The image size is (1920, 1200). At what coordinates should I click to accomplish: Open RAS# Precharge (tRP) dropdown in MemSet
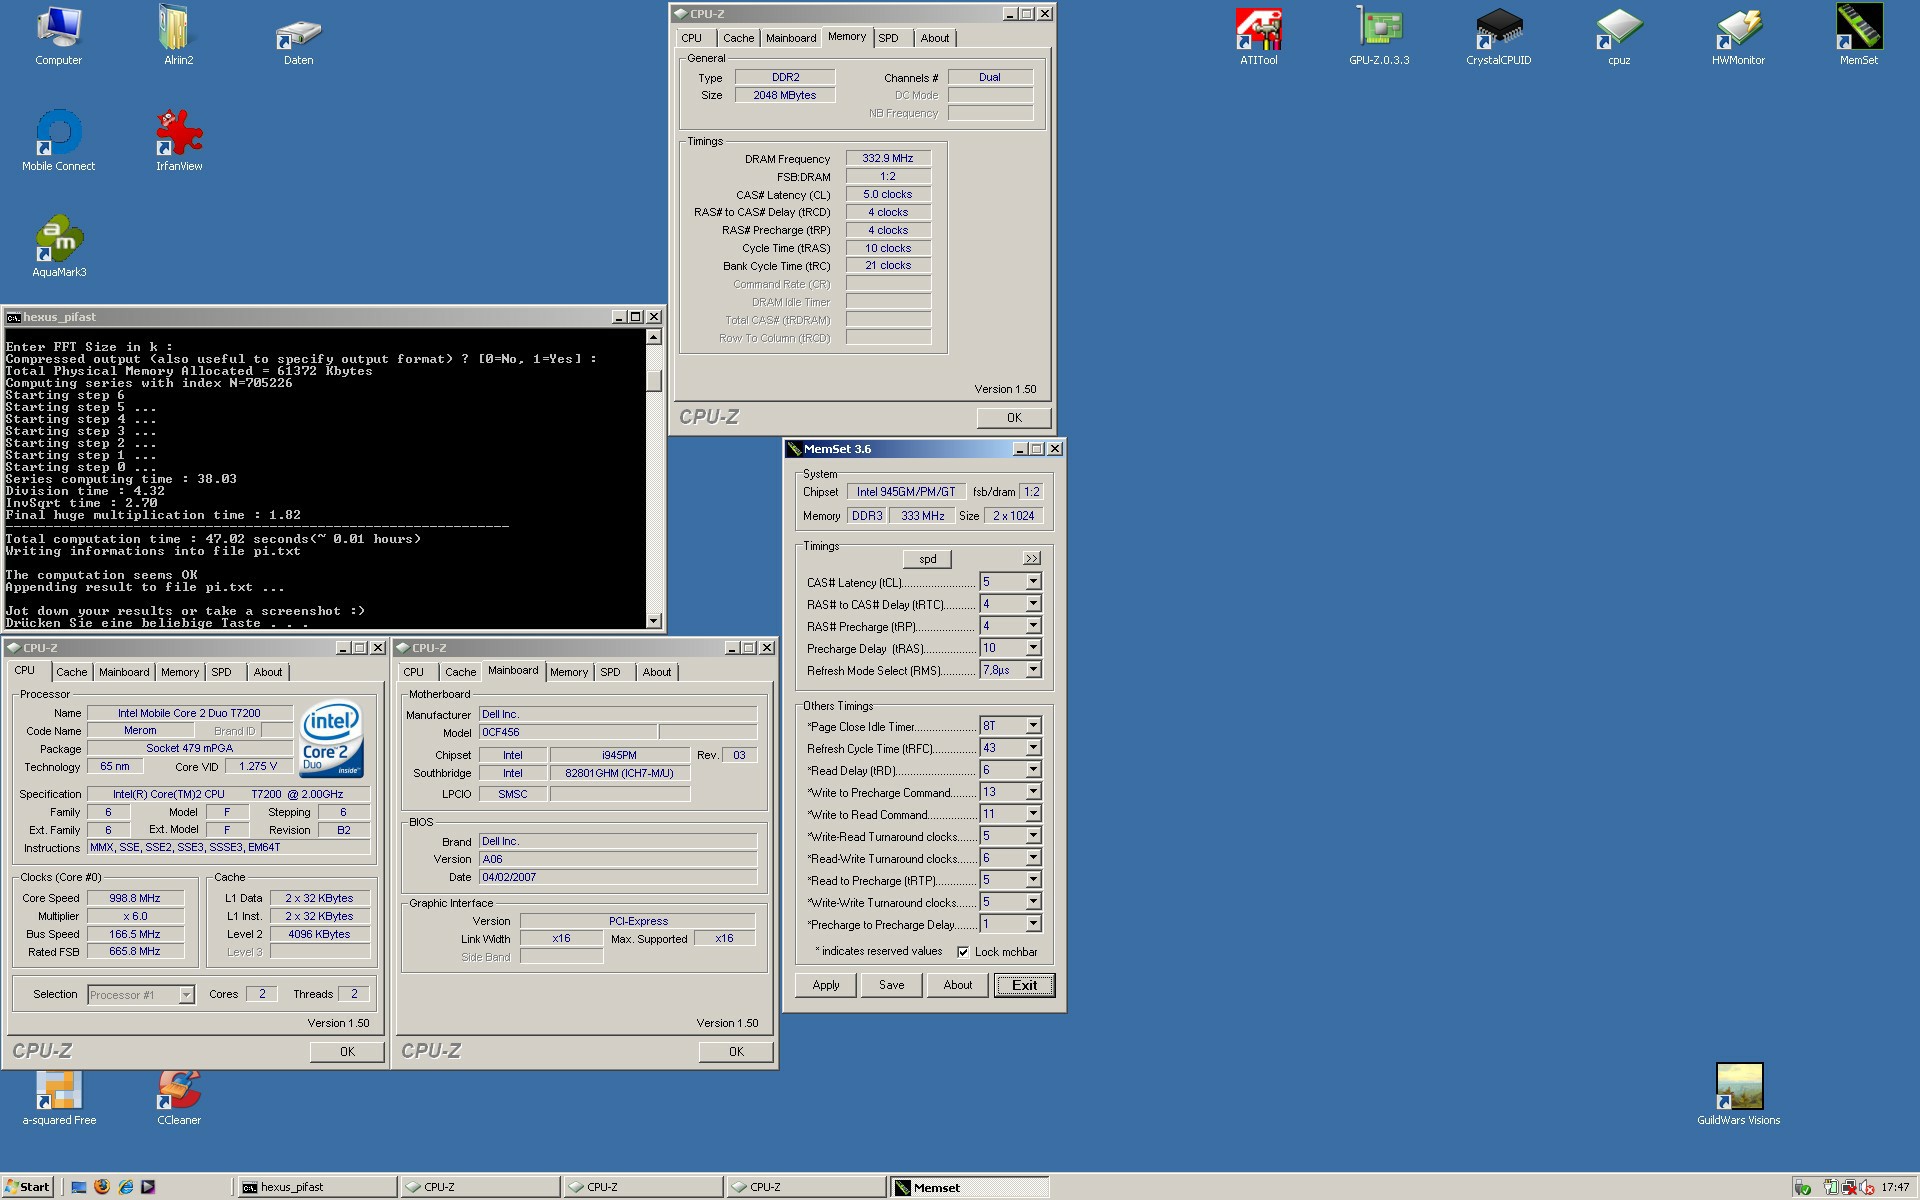click(x=1033, y=626)
